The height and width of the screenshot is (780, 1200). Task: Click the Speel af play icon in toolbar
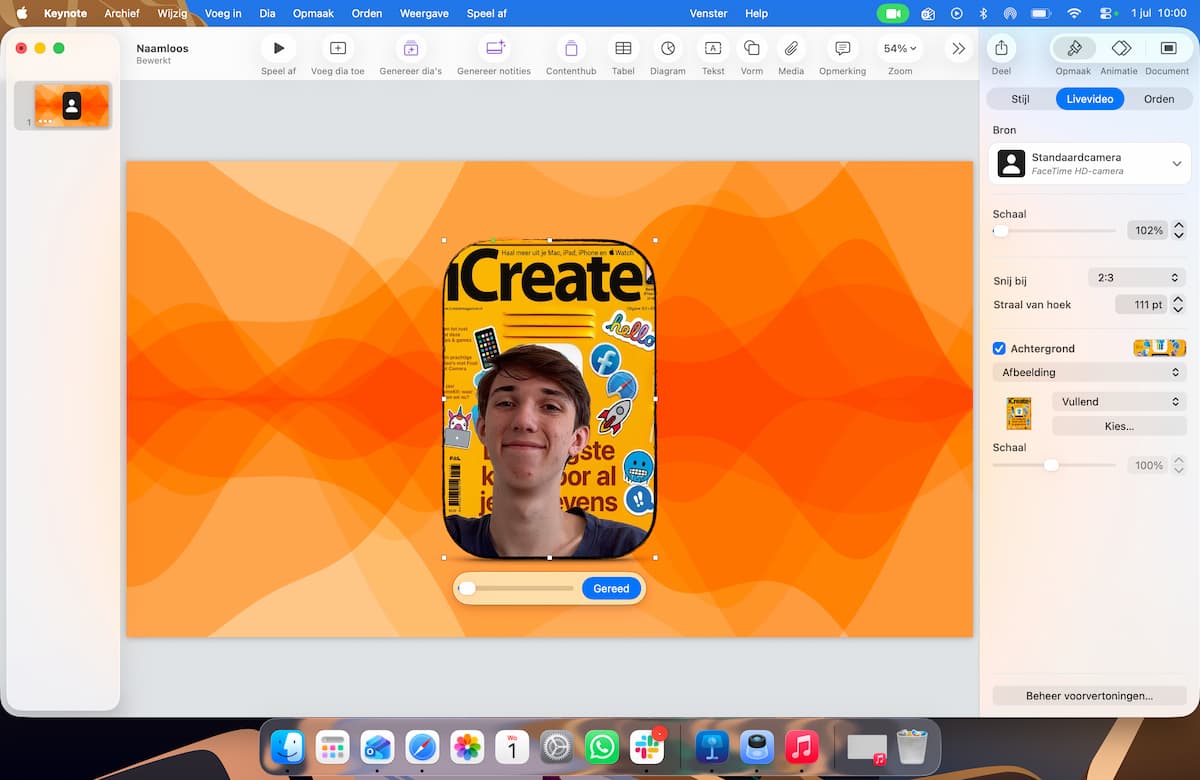pyautogui.click(x=278, y=48)
